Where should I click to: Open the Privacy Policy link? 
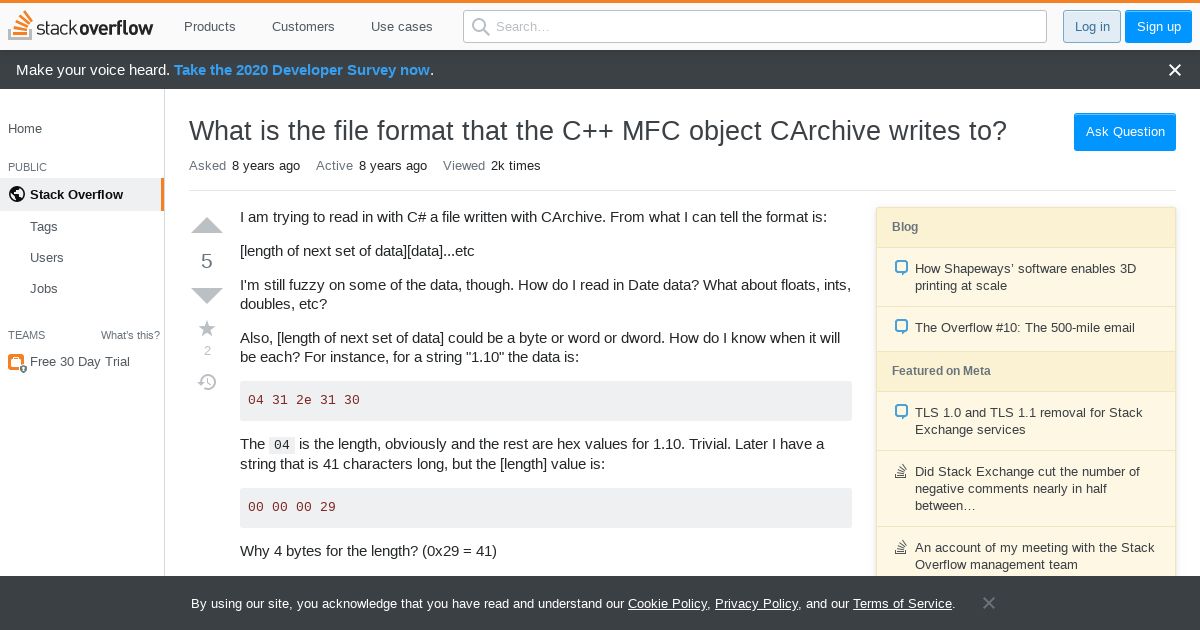tap(756, 604)
